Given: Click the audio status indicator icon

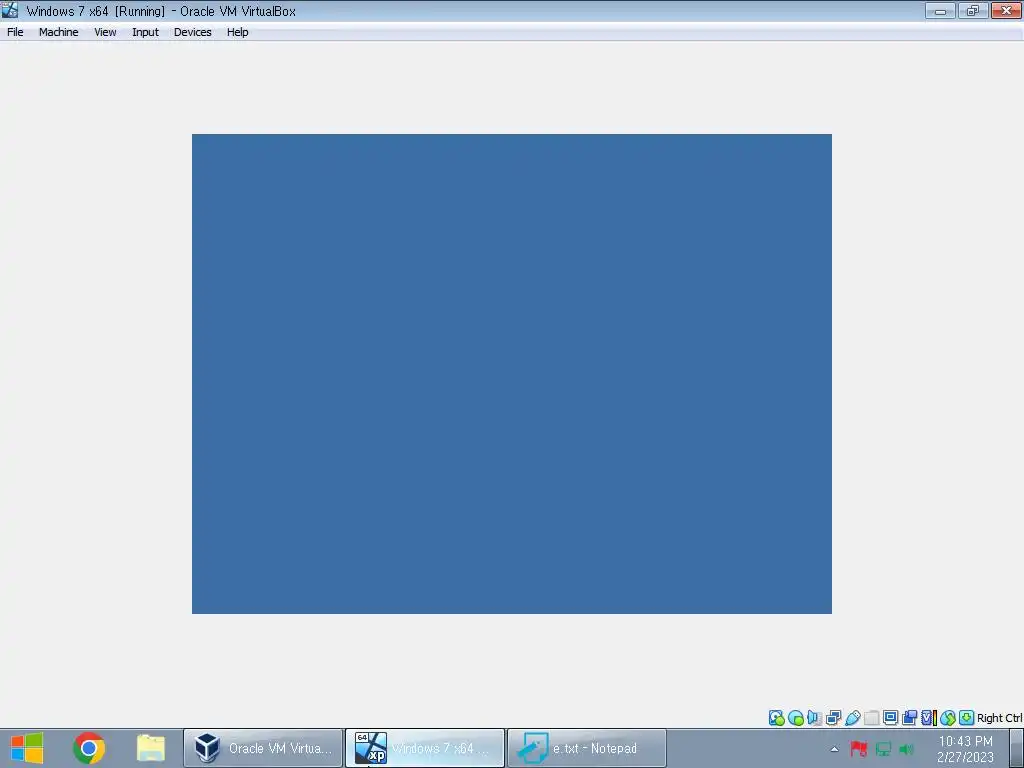Looking at the screenshot, I should coord(814,718).
